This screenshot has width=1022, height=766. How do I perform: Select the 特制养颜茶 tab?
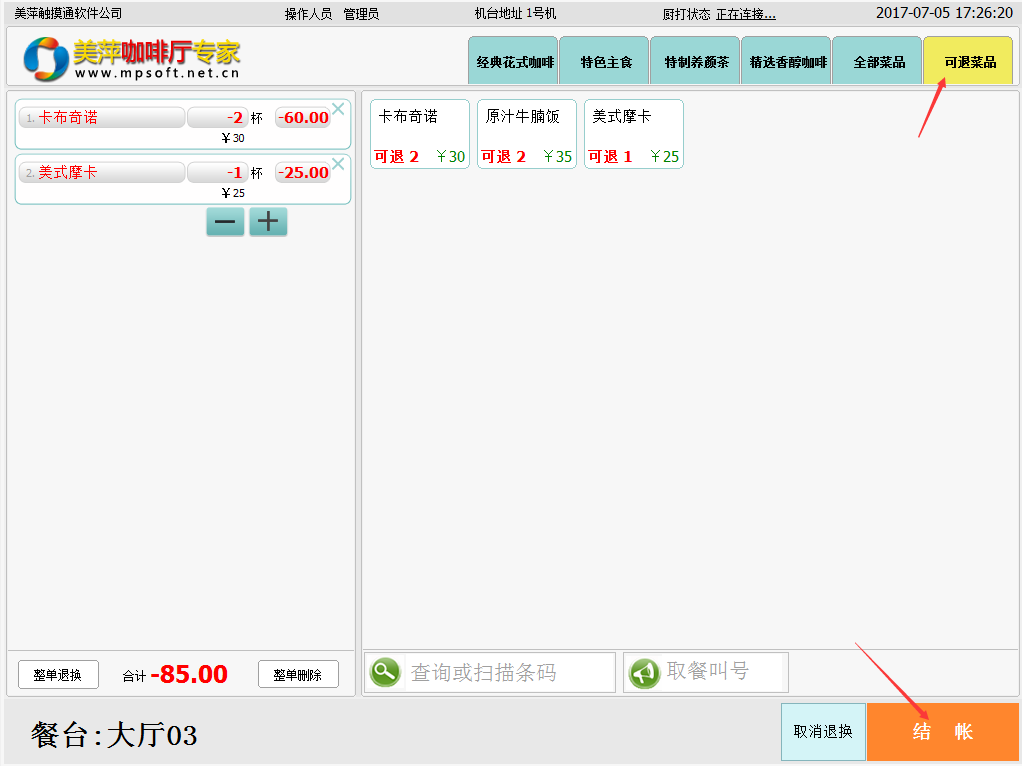[x=695, y=62]
